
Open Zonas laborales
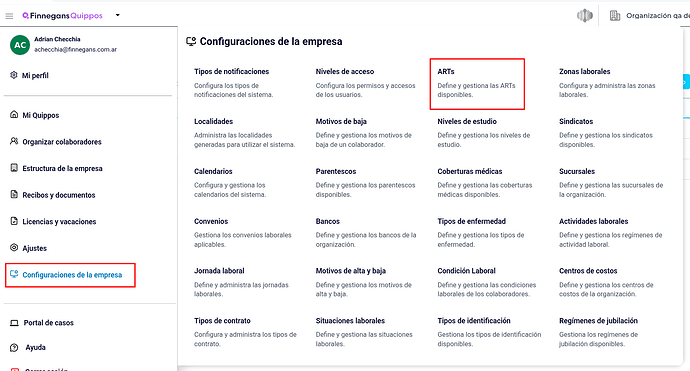[584, 71]
